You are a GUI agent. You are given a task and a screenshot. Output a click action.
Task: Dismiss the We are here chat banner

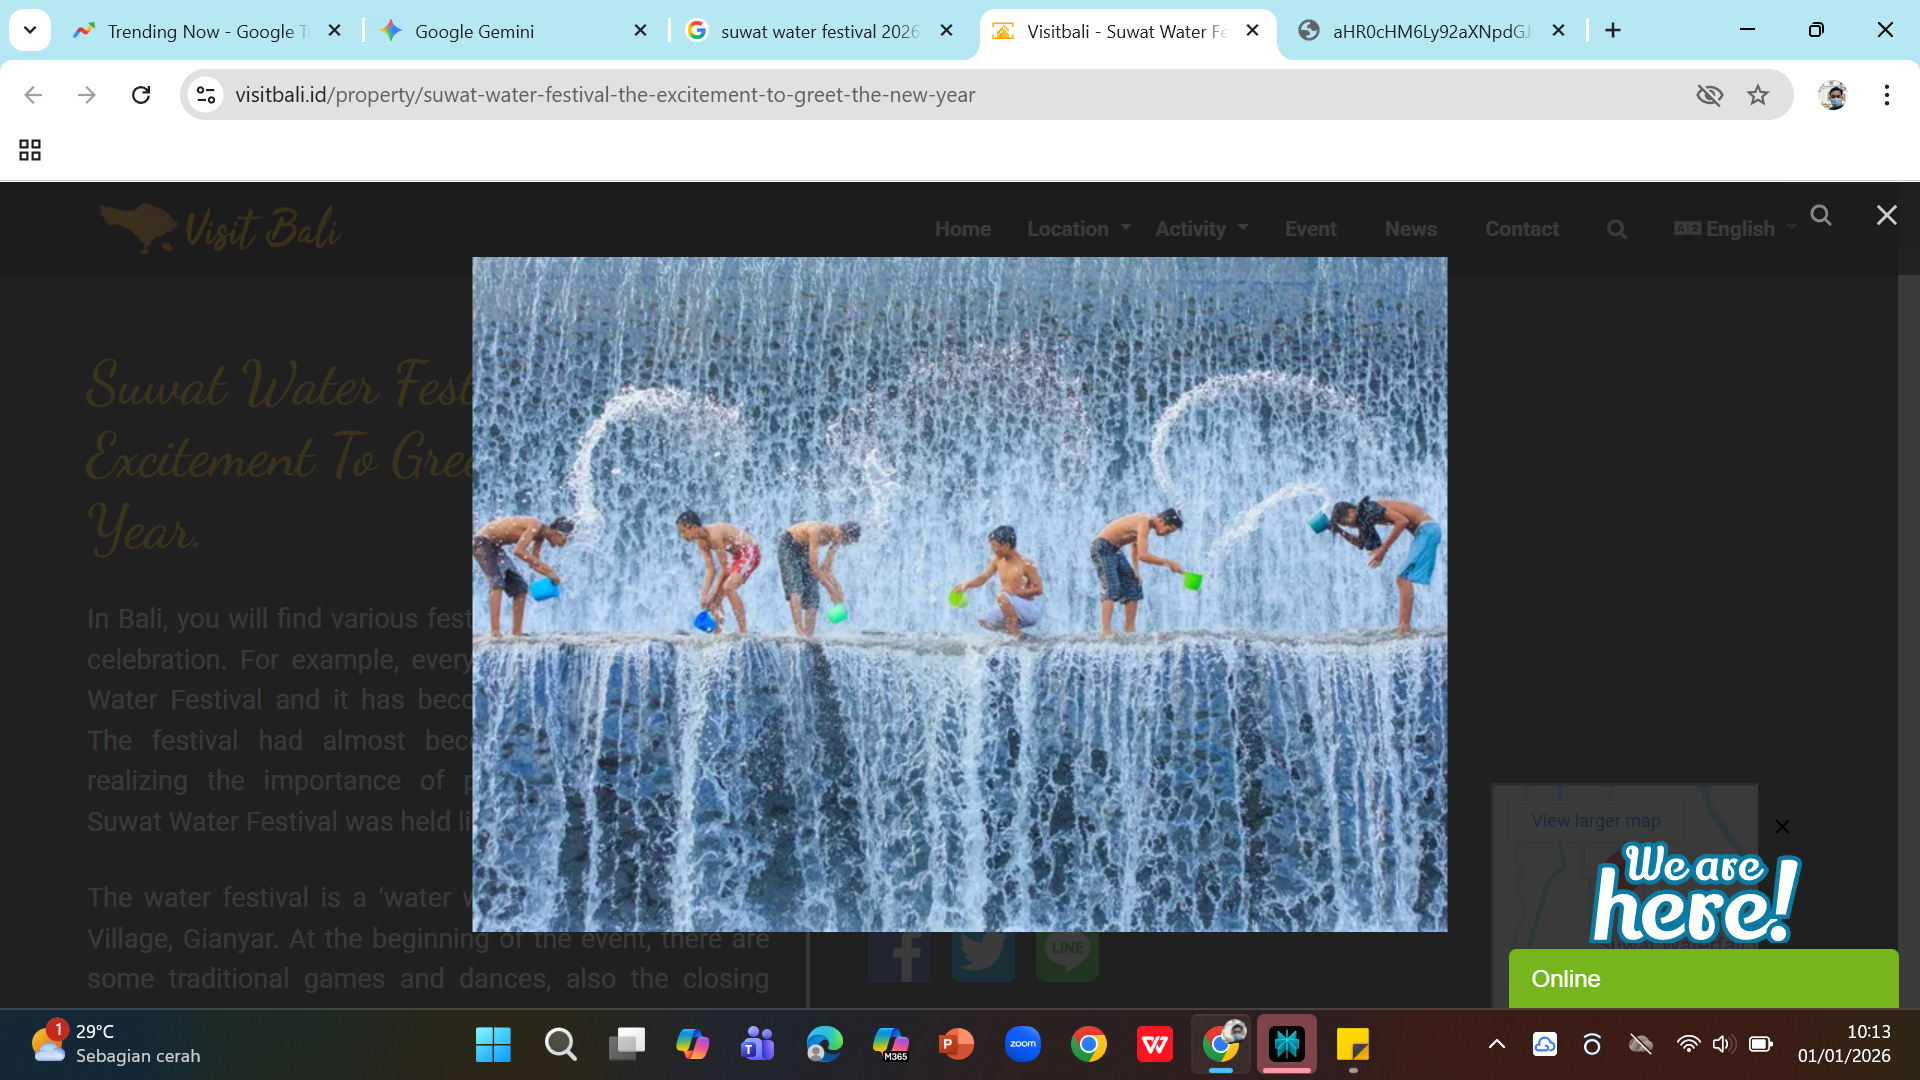coord(1782,827)
